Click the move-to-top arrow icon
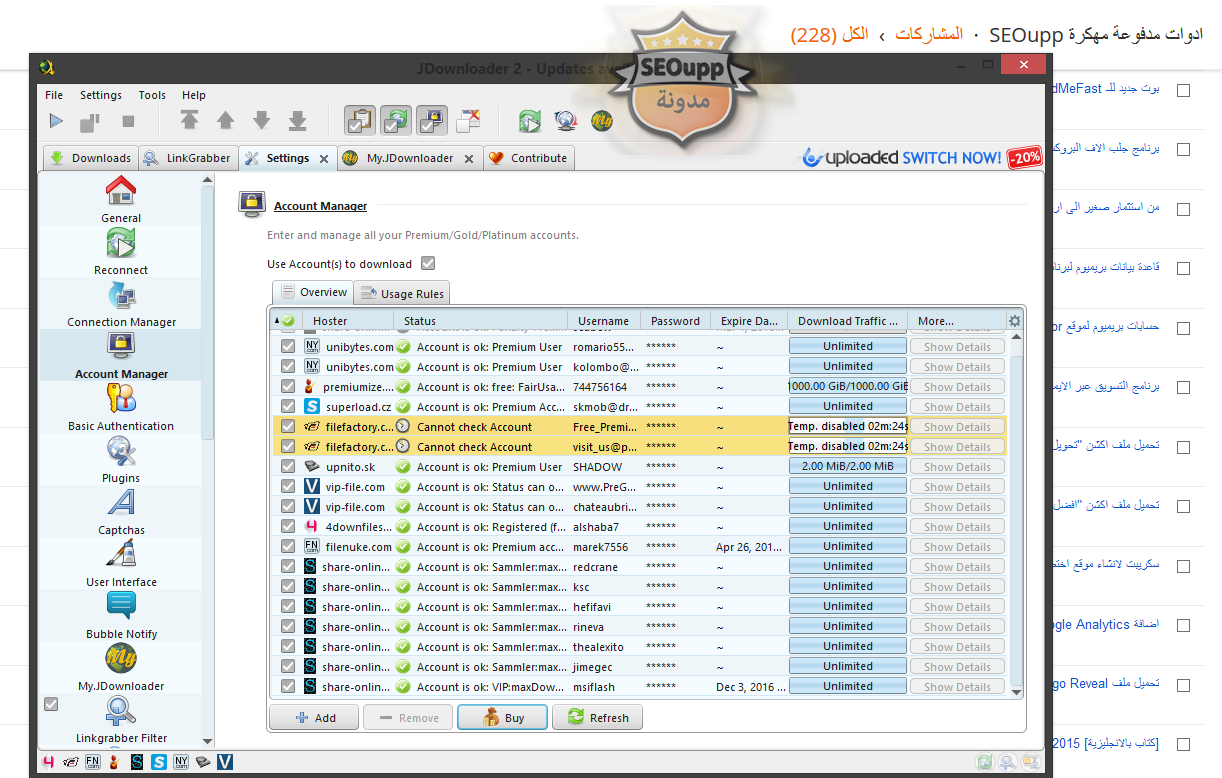Viewport: 1222px width, 778px height. click(x=189, y=121)
